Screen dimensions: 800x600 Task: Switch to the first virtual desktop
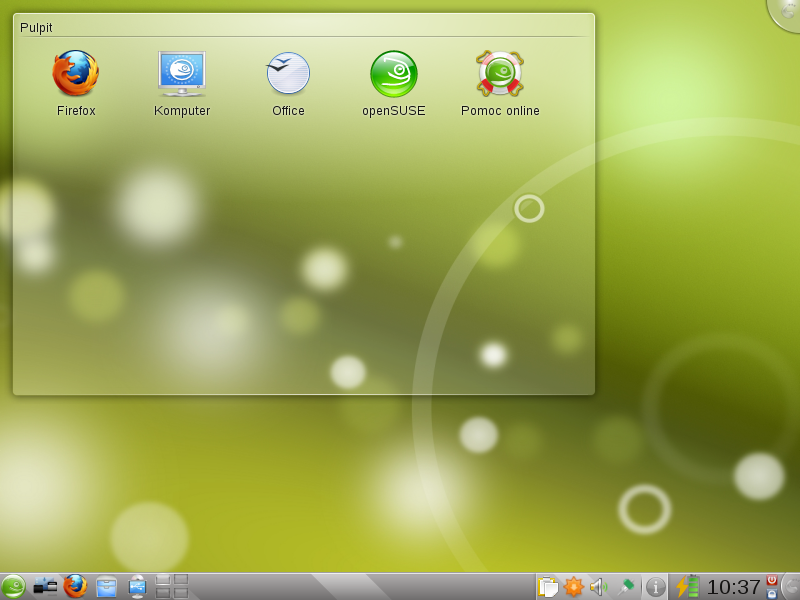tap(163, 580)
